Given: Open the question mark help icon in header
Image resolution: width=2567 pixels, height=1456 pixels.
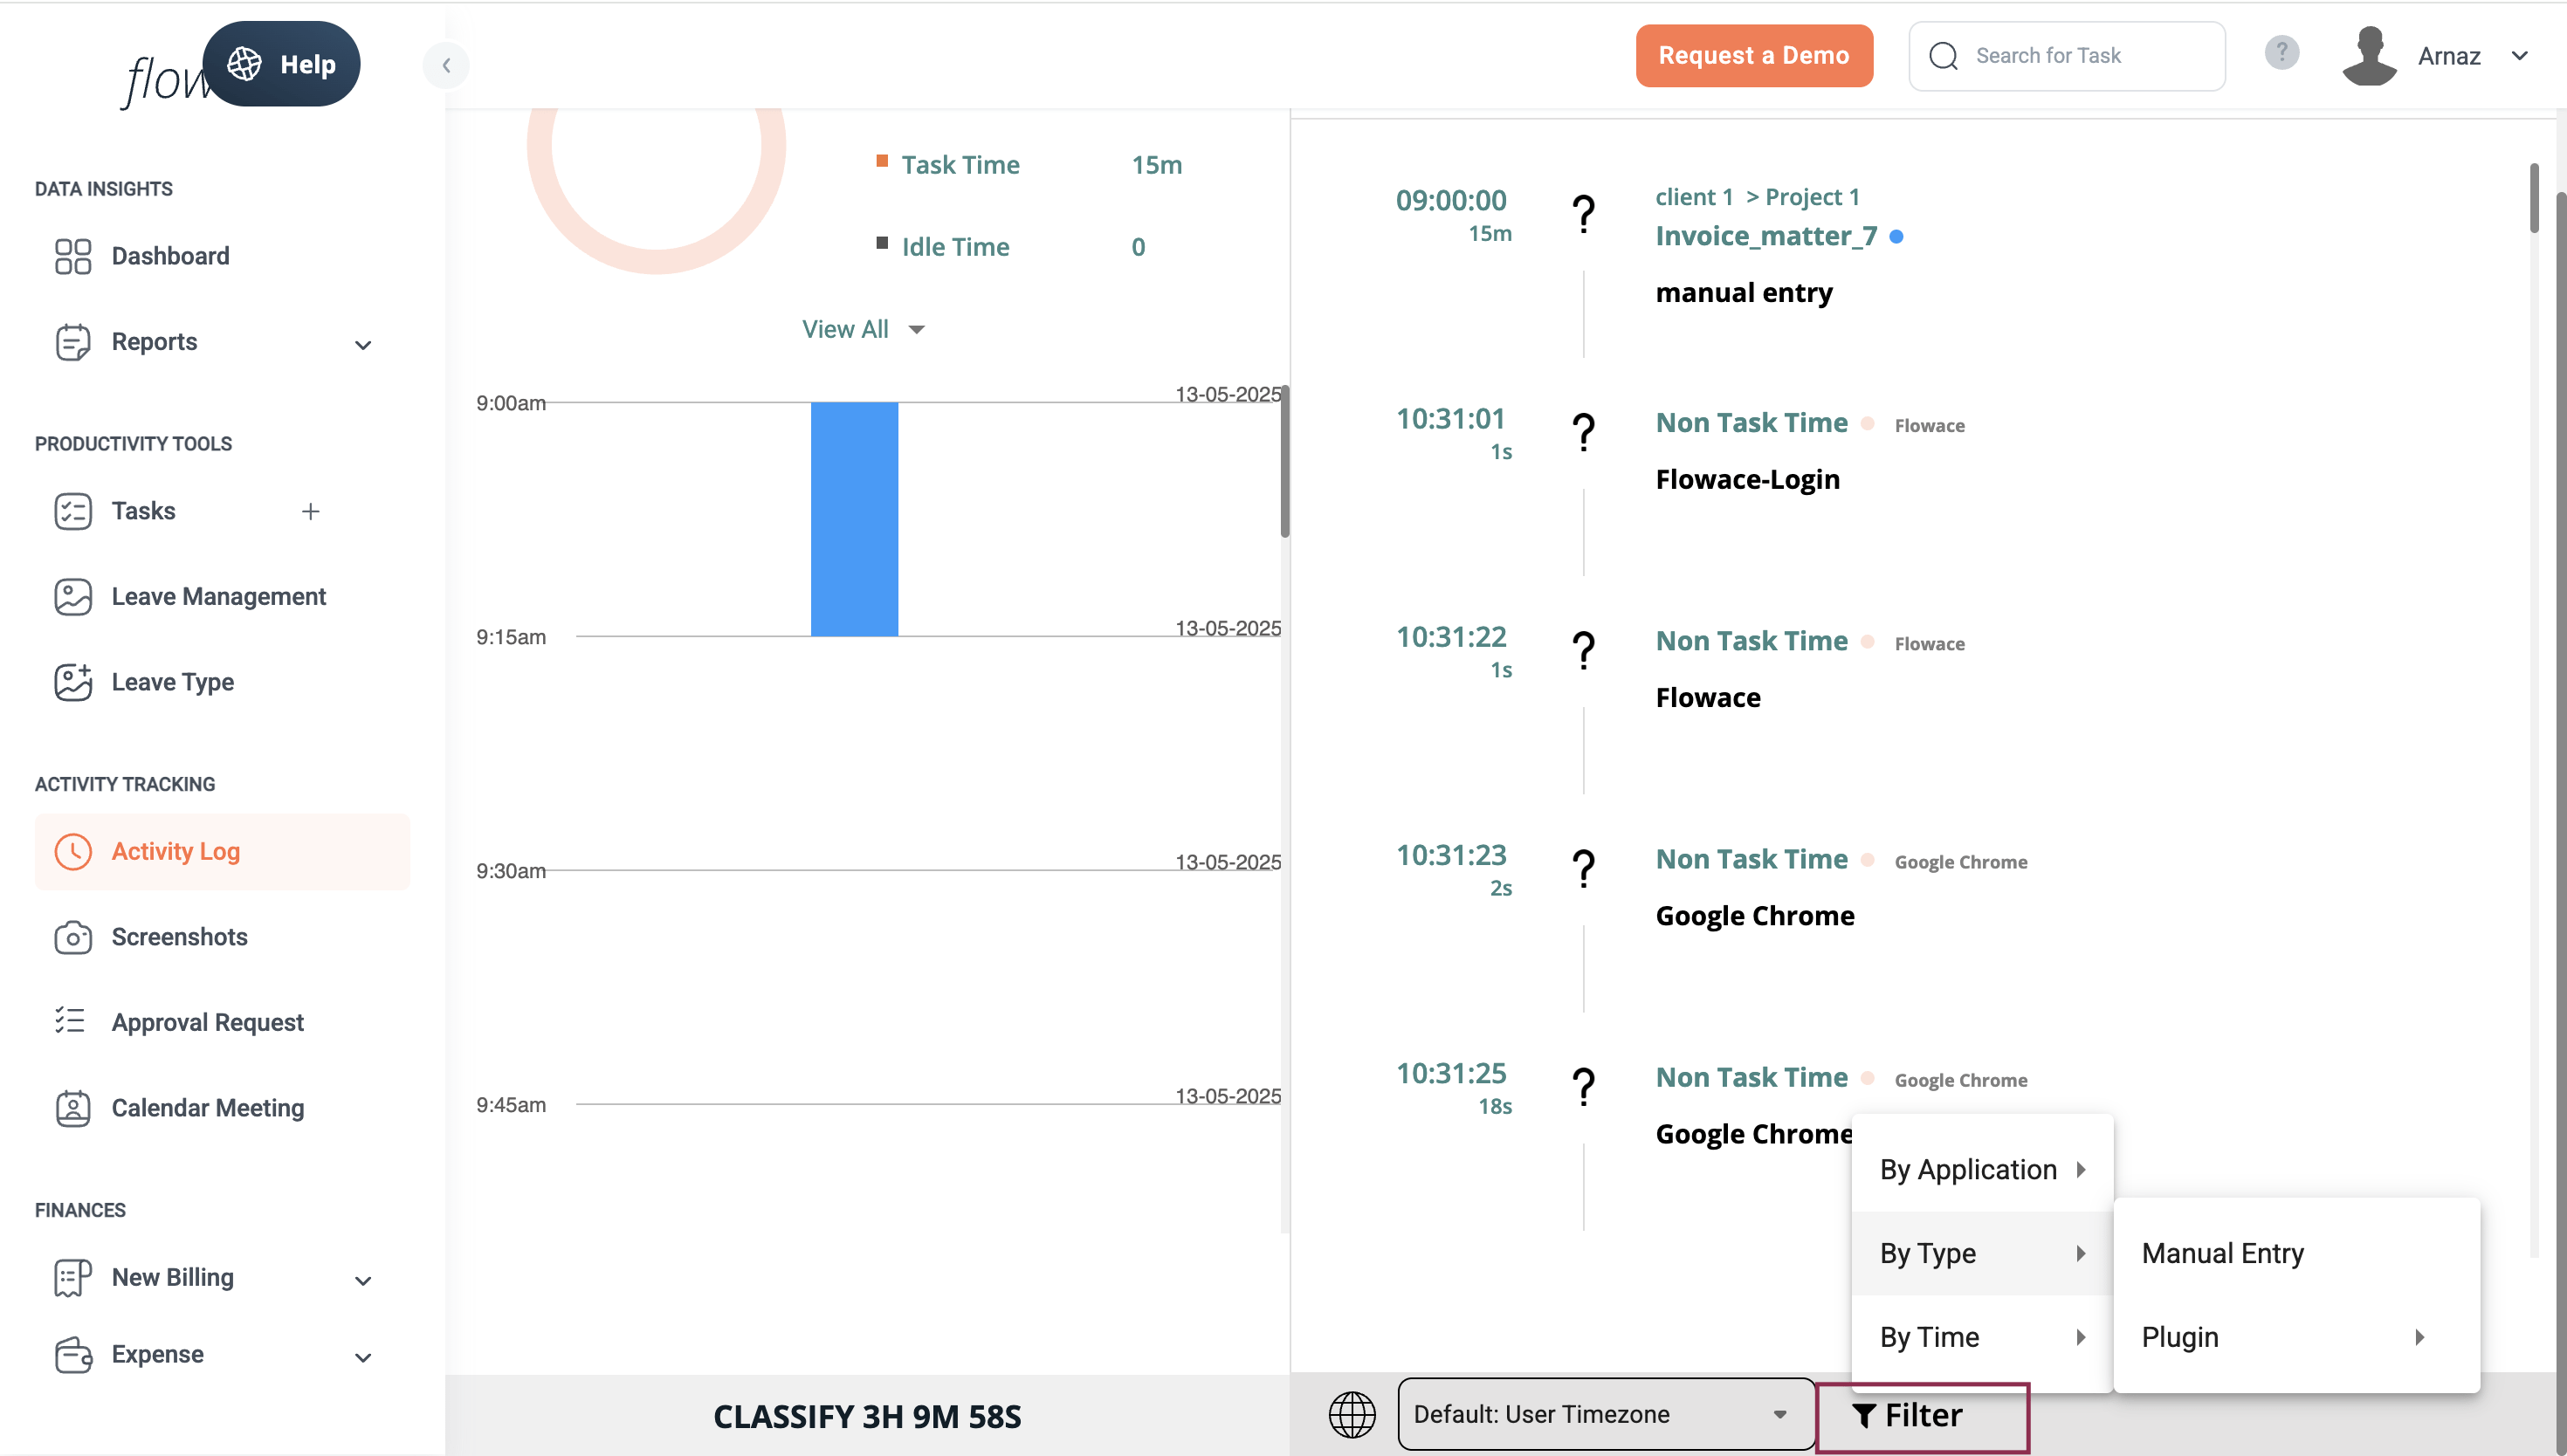Looking at the screenshot, I should click(2281, 53).
